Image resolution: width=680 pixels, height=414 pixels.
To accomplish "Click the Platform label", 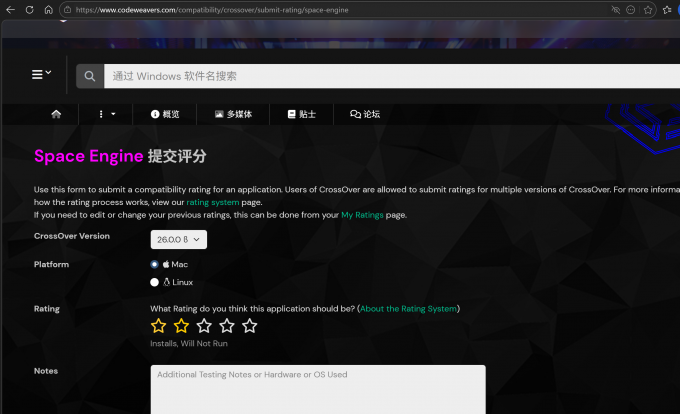I will [x=51, y=264].
